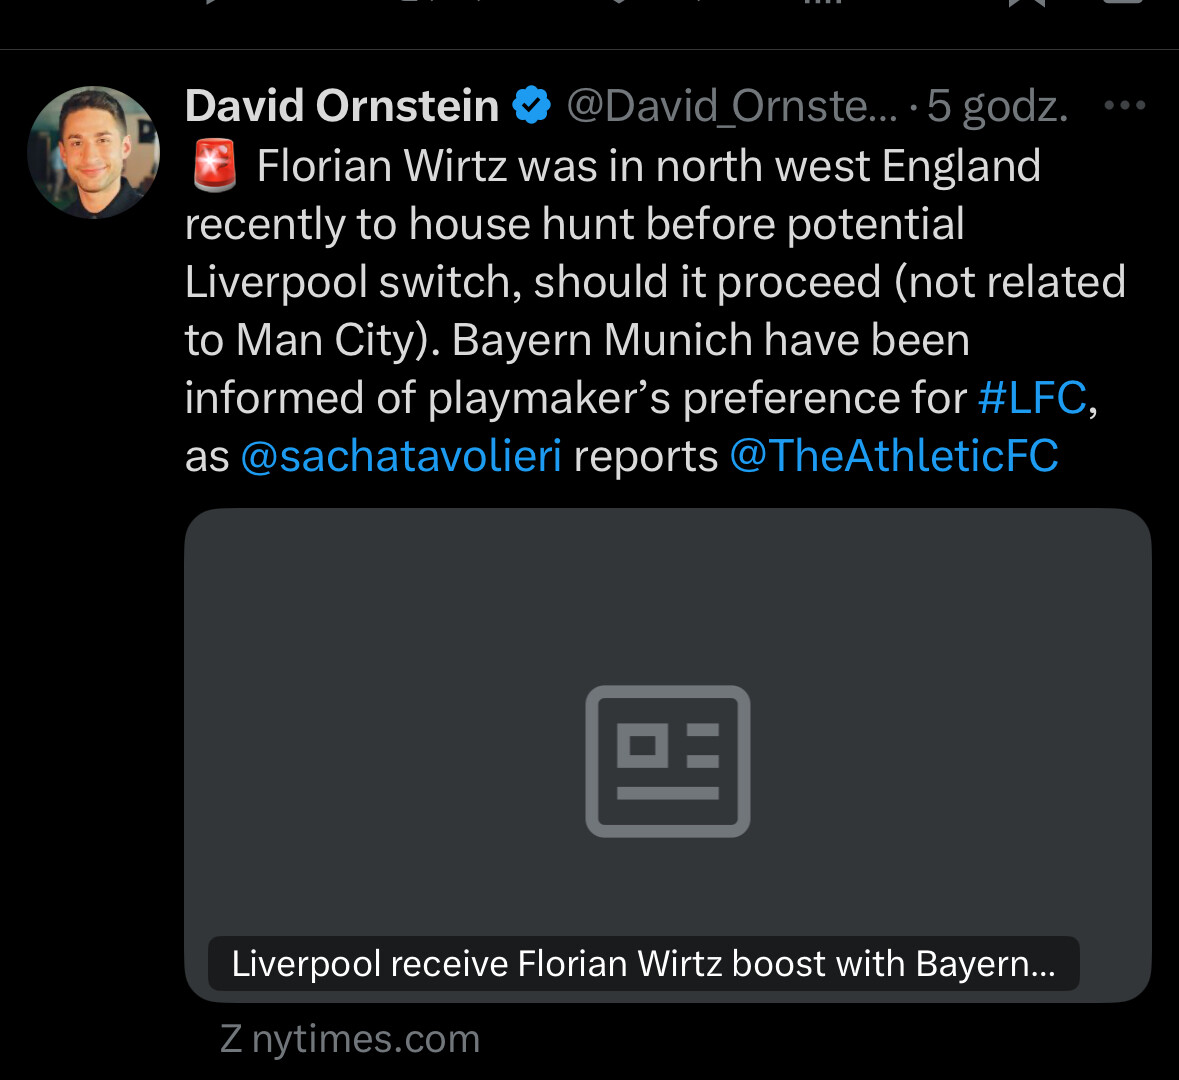Screen dimensions: 1179x1080
Task: Bookmark the previous post above
Action: [x=1027, y=3]
